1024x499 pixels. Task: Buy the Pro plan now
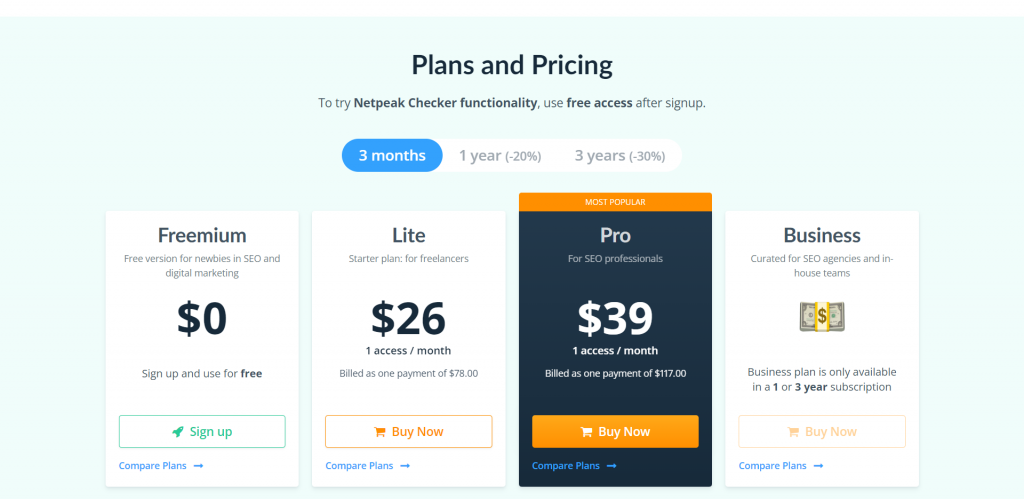point(615,432)
